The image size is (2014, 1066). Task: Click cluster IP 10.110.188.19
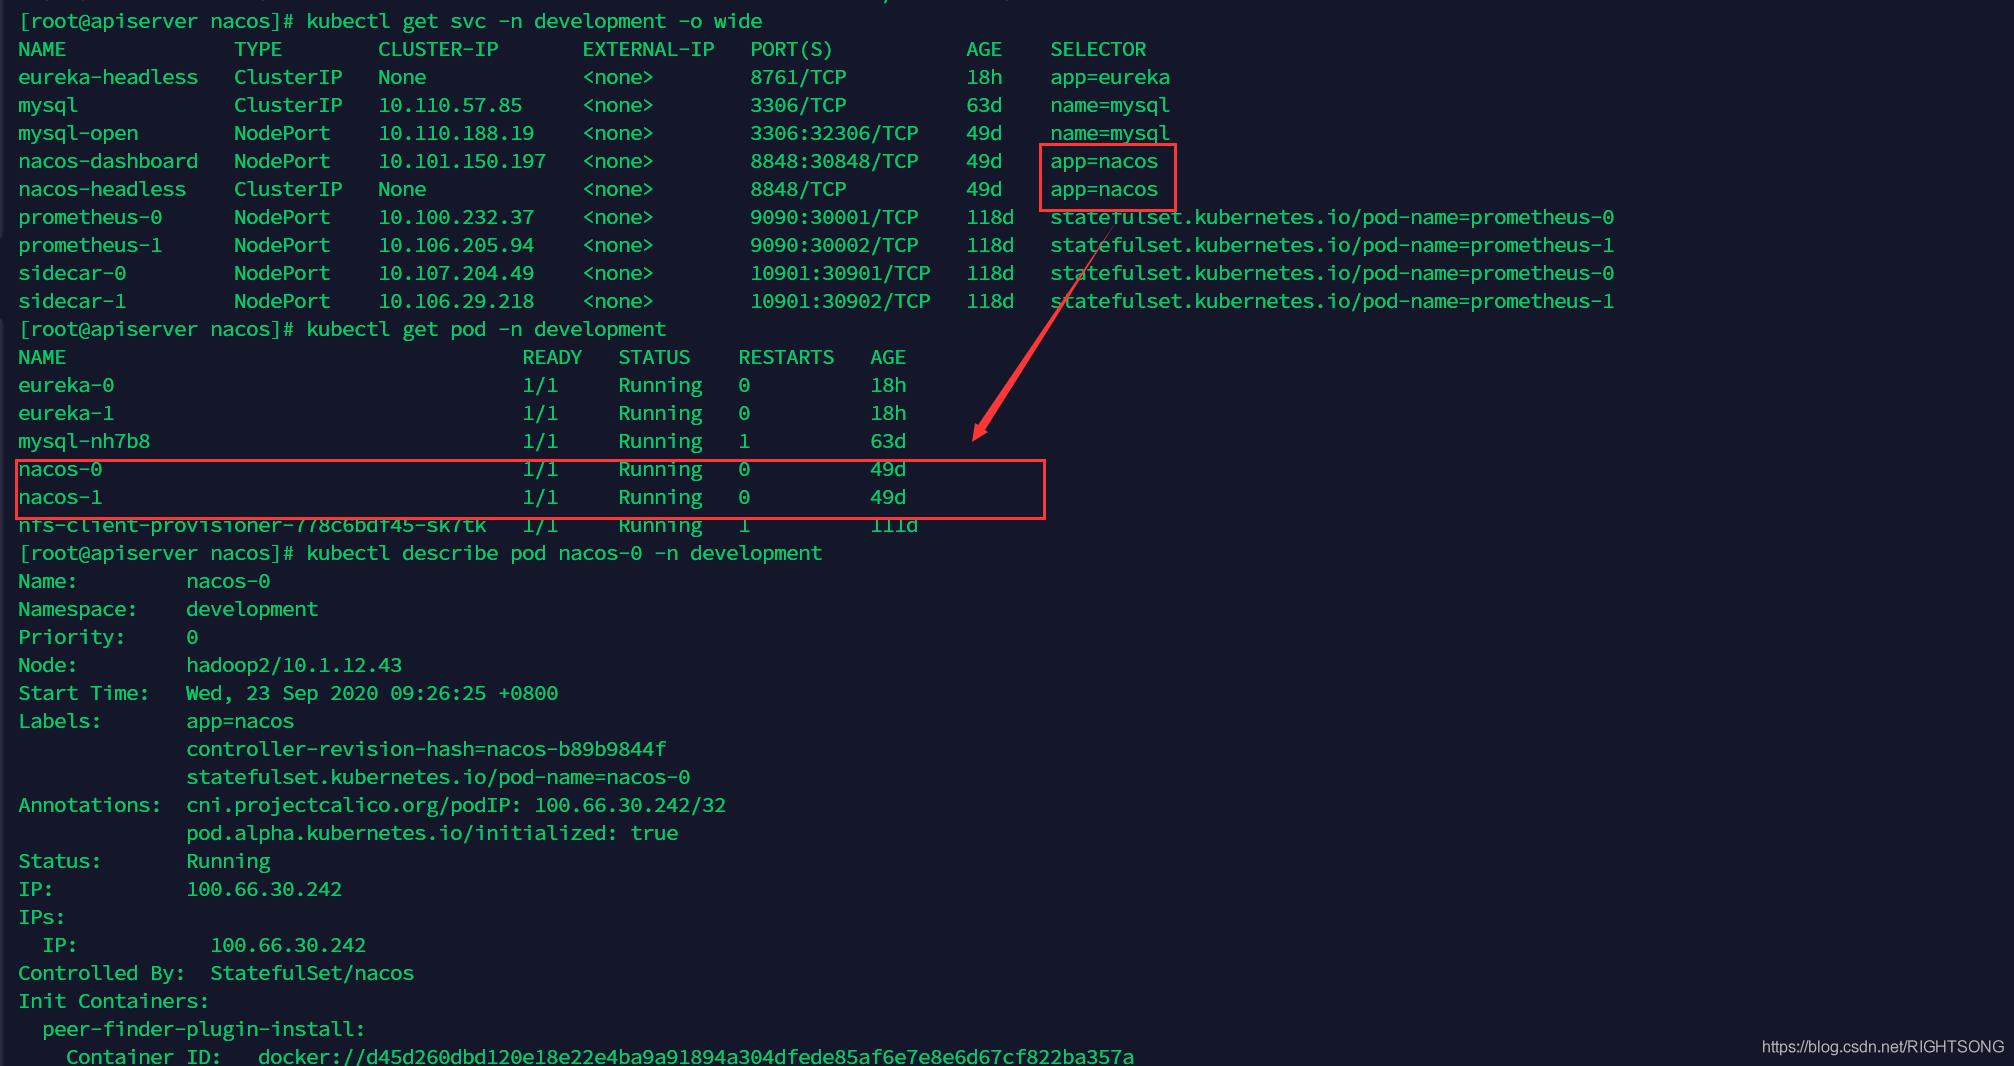coord(456,133)
